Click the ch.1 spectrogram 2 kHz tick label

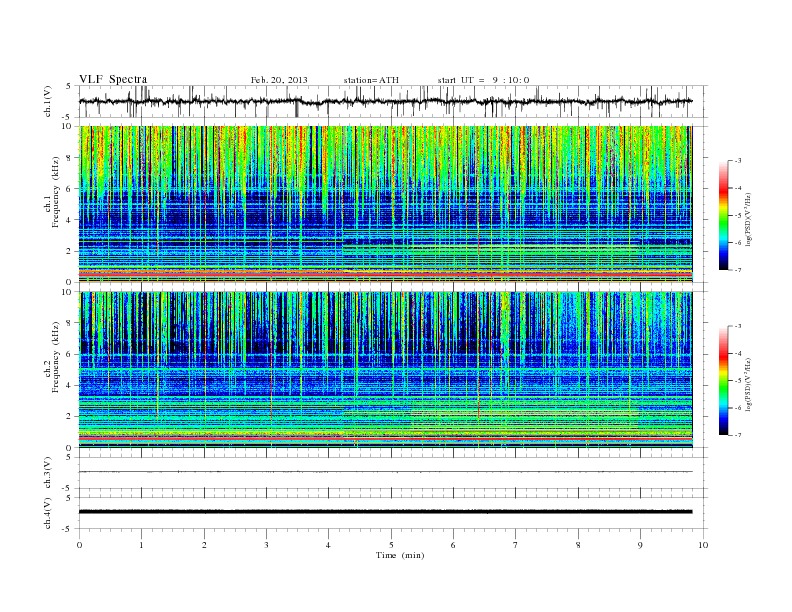tap(69, 251)
